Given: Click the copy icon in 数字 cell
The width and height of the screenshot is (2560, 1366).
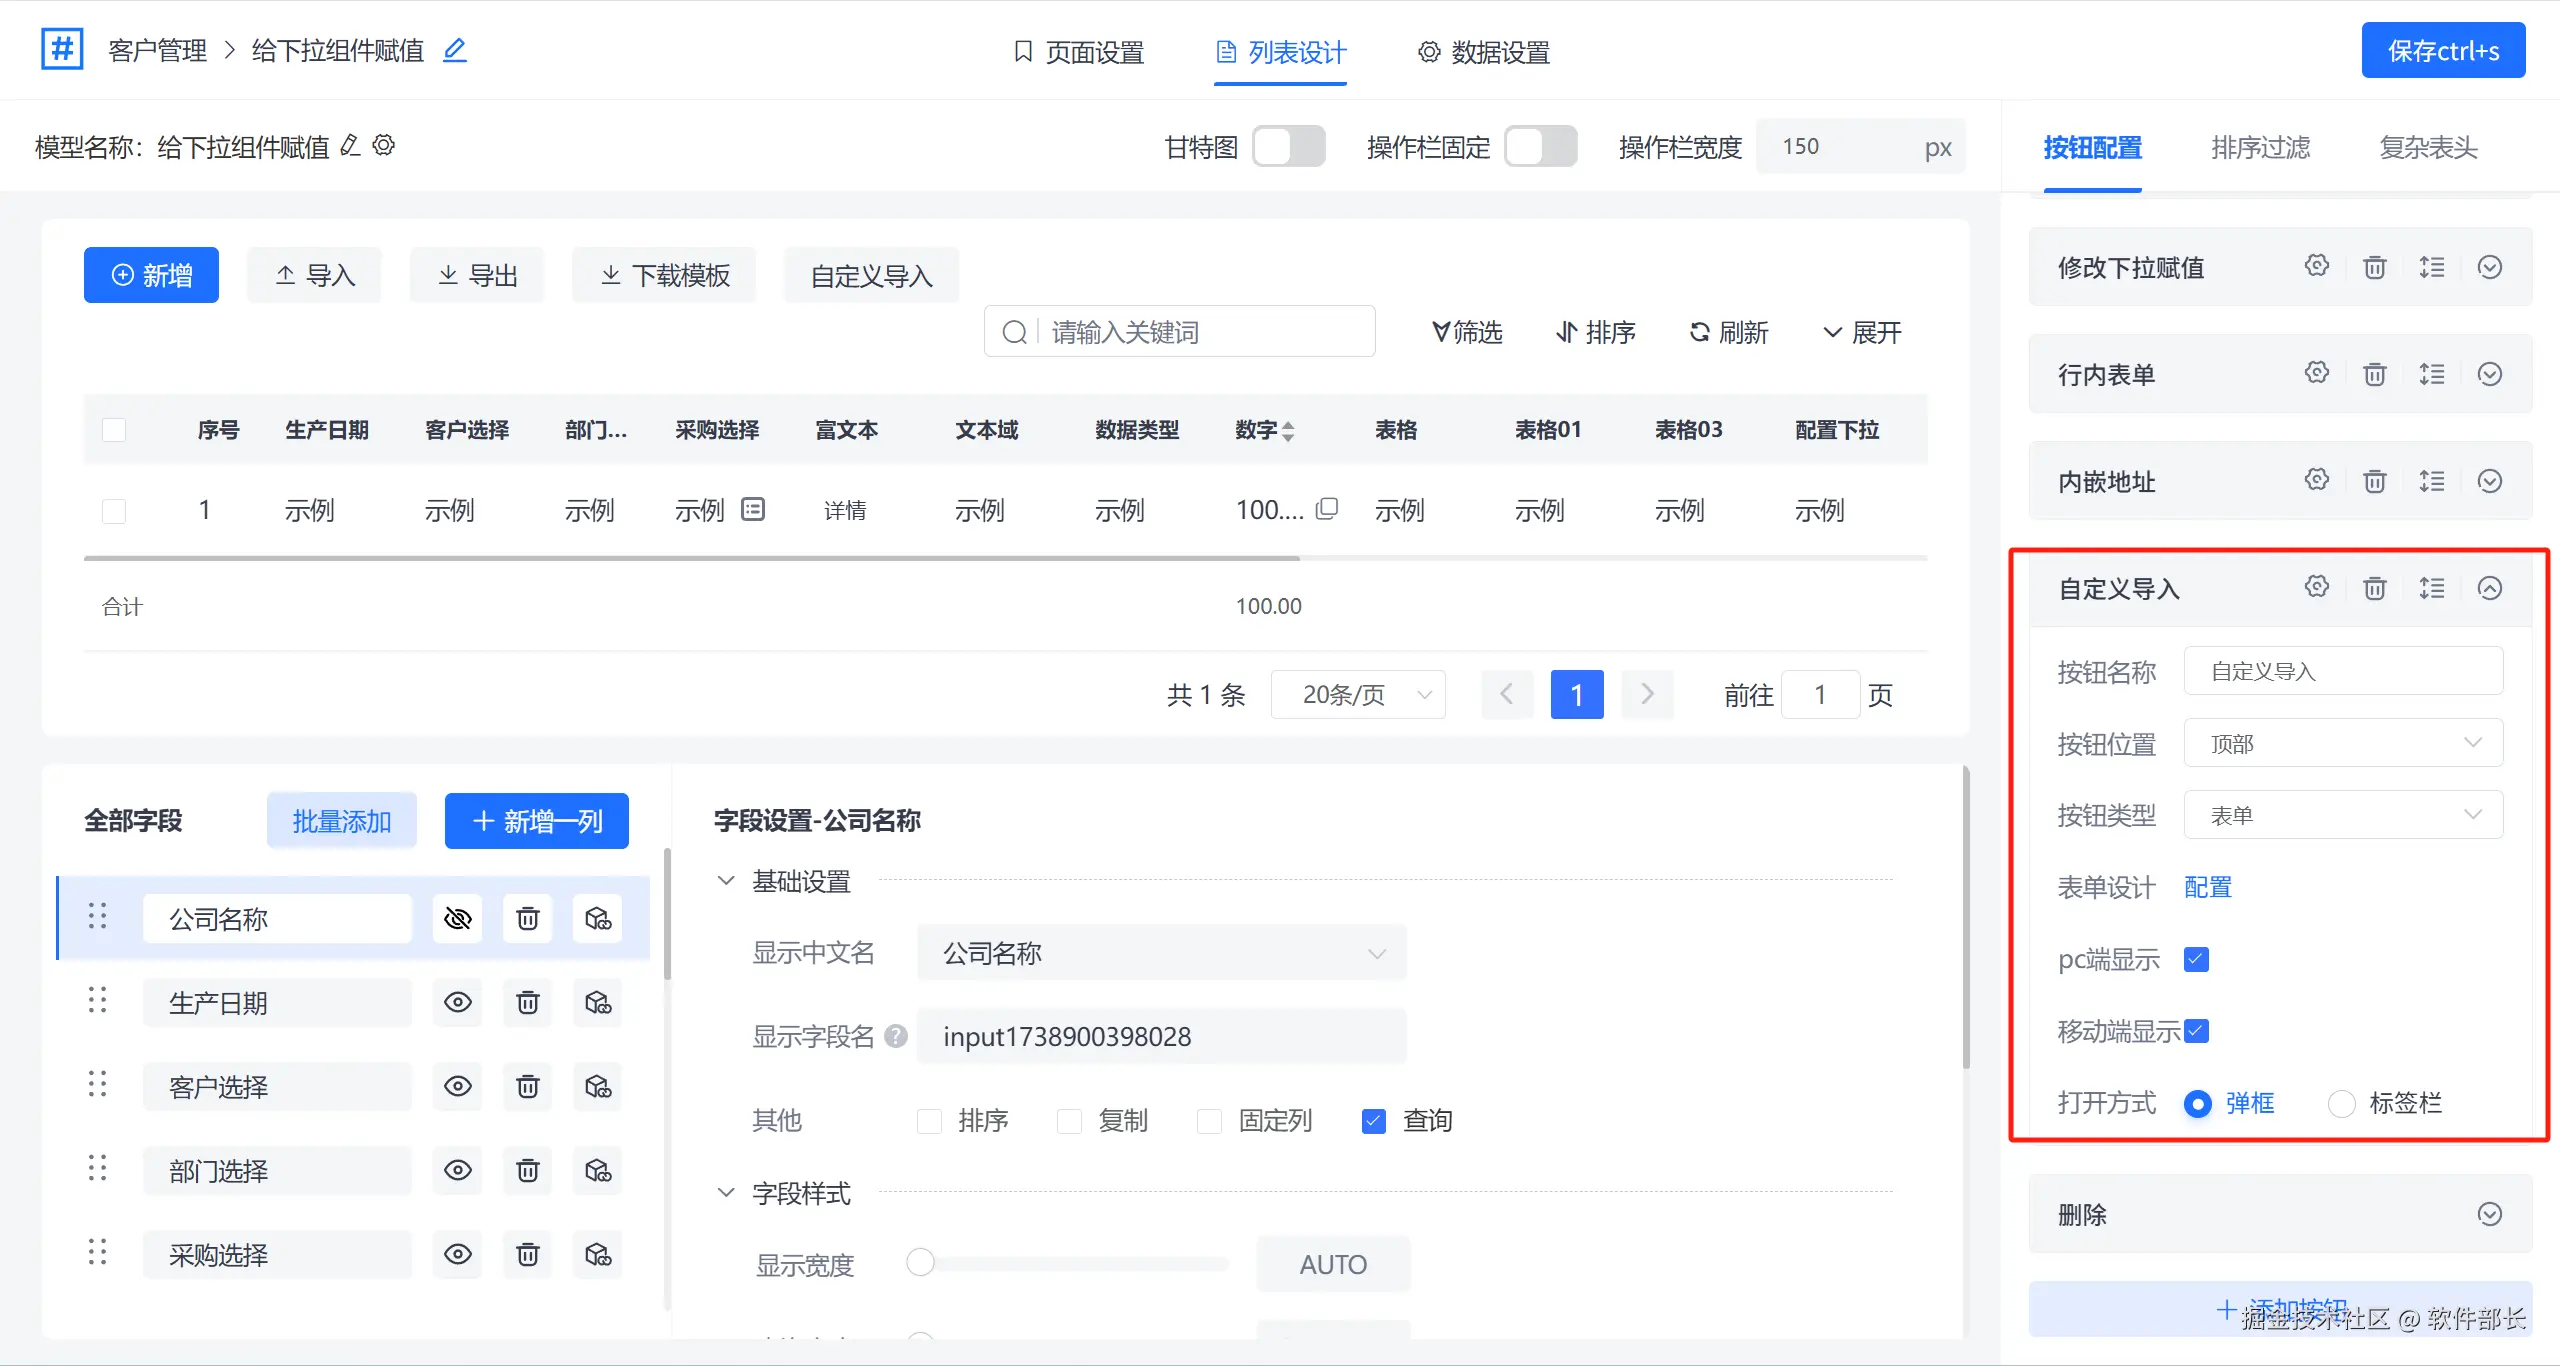Looking at the screenshot, I should pos(1327,509).
